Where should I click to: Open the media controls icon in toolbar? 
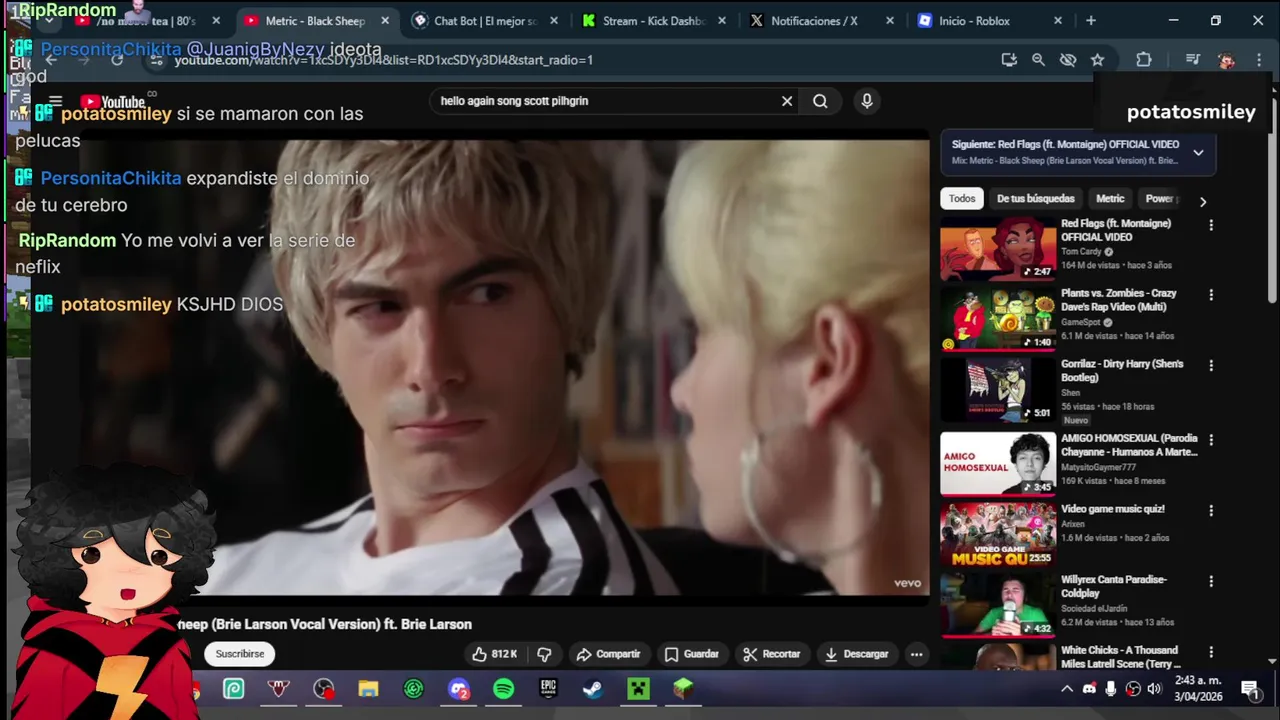(x=1192, y=60)
